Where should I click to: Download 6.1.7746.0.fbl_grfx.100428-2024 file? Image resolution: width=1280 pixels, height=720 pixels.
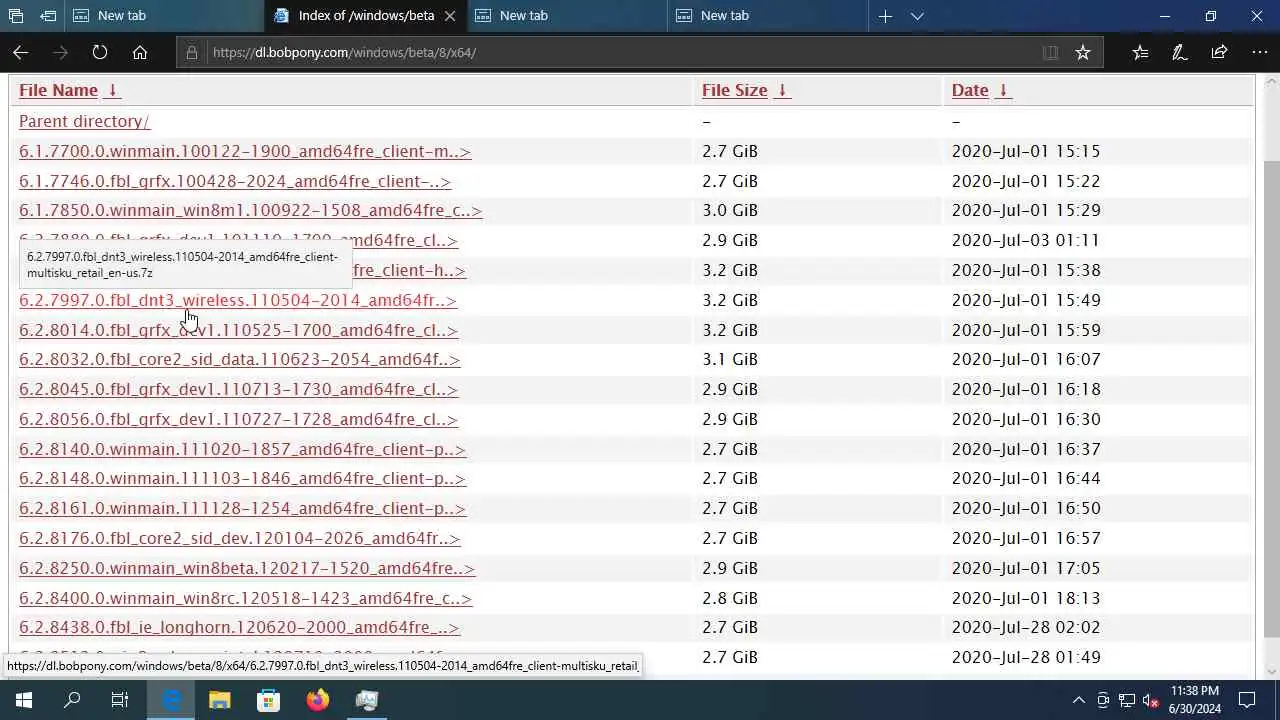235,181
